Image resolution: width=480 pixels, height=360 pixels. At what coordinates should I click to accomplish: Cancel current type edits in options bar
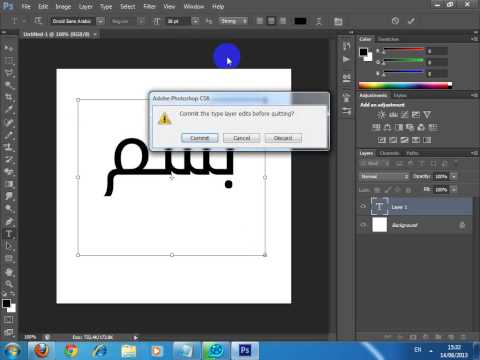click(x=395, y=21)
